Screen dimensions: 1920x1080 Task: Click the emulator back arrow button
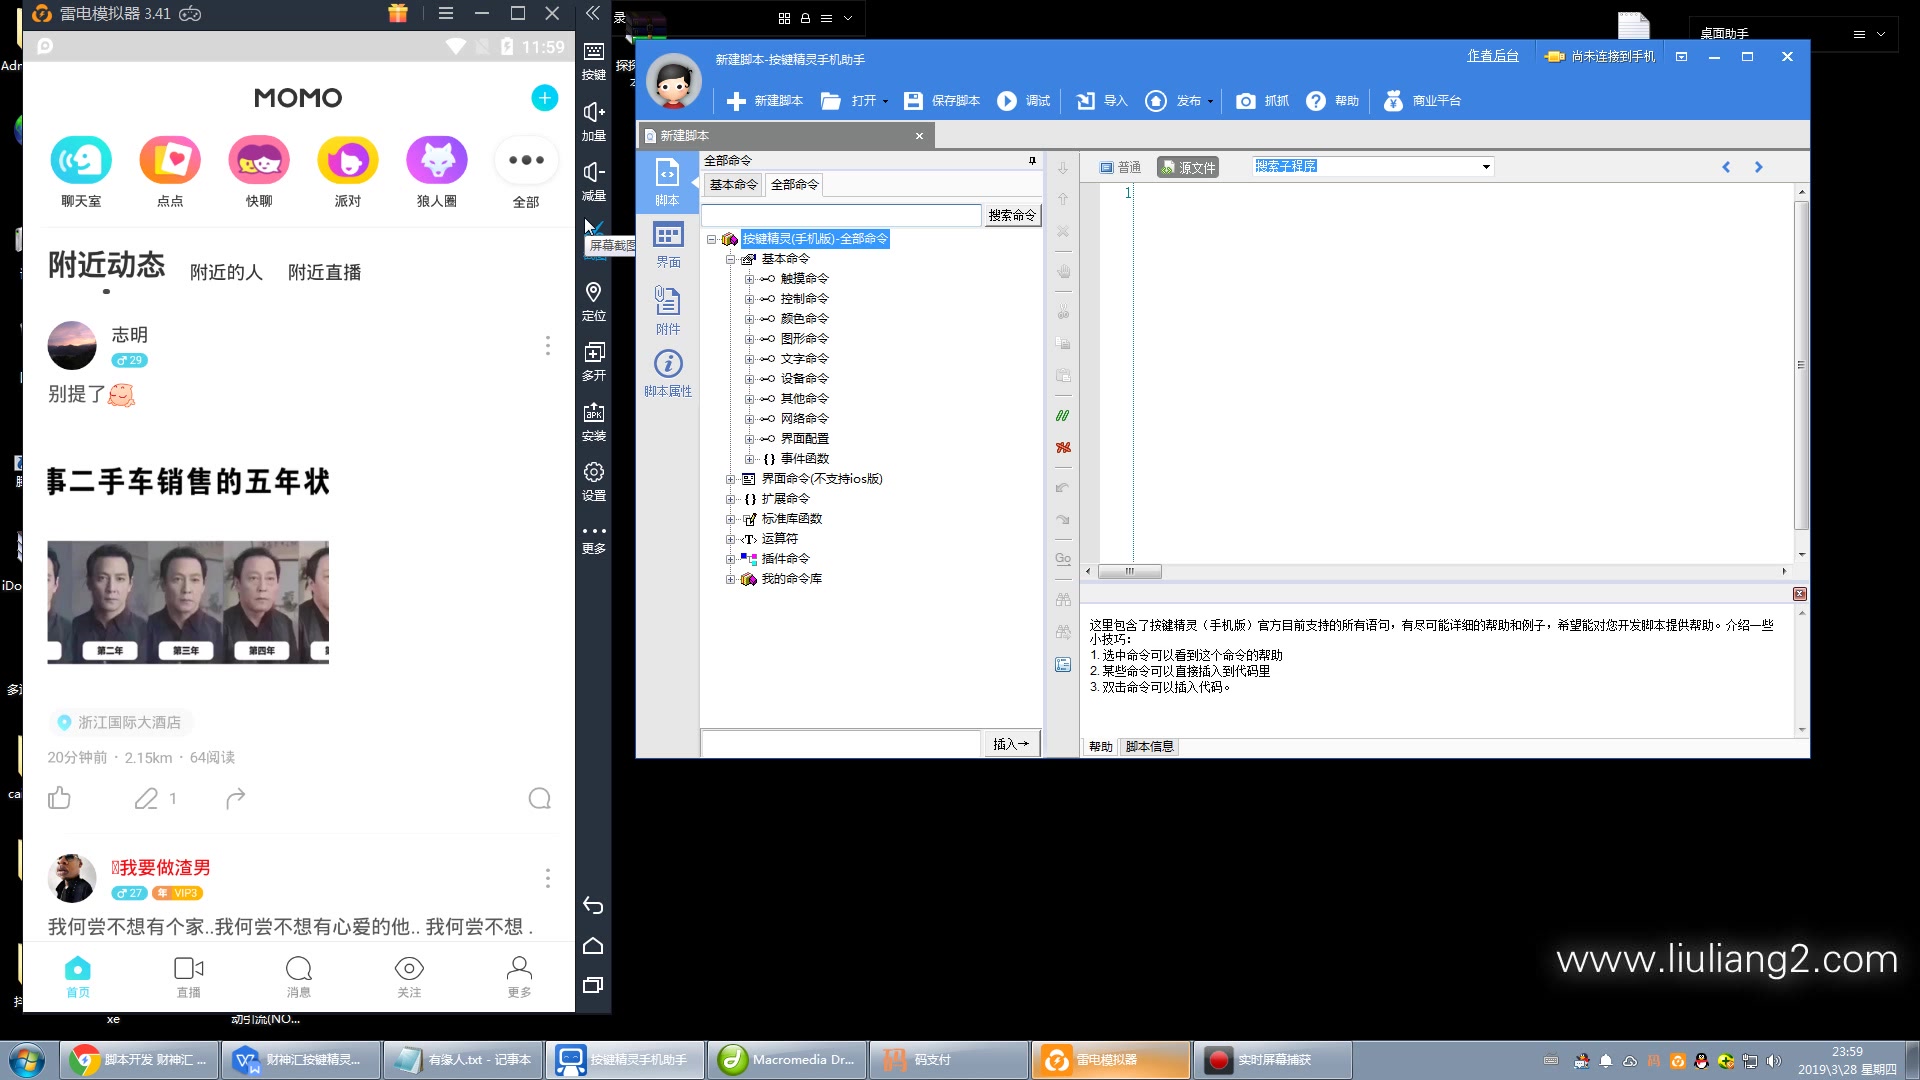coord(593,905)
